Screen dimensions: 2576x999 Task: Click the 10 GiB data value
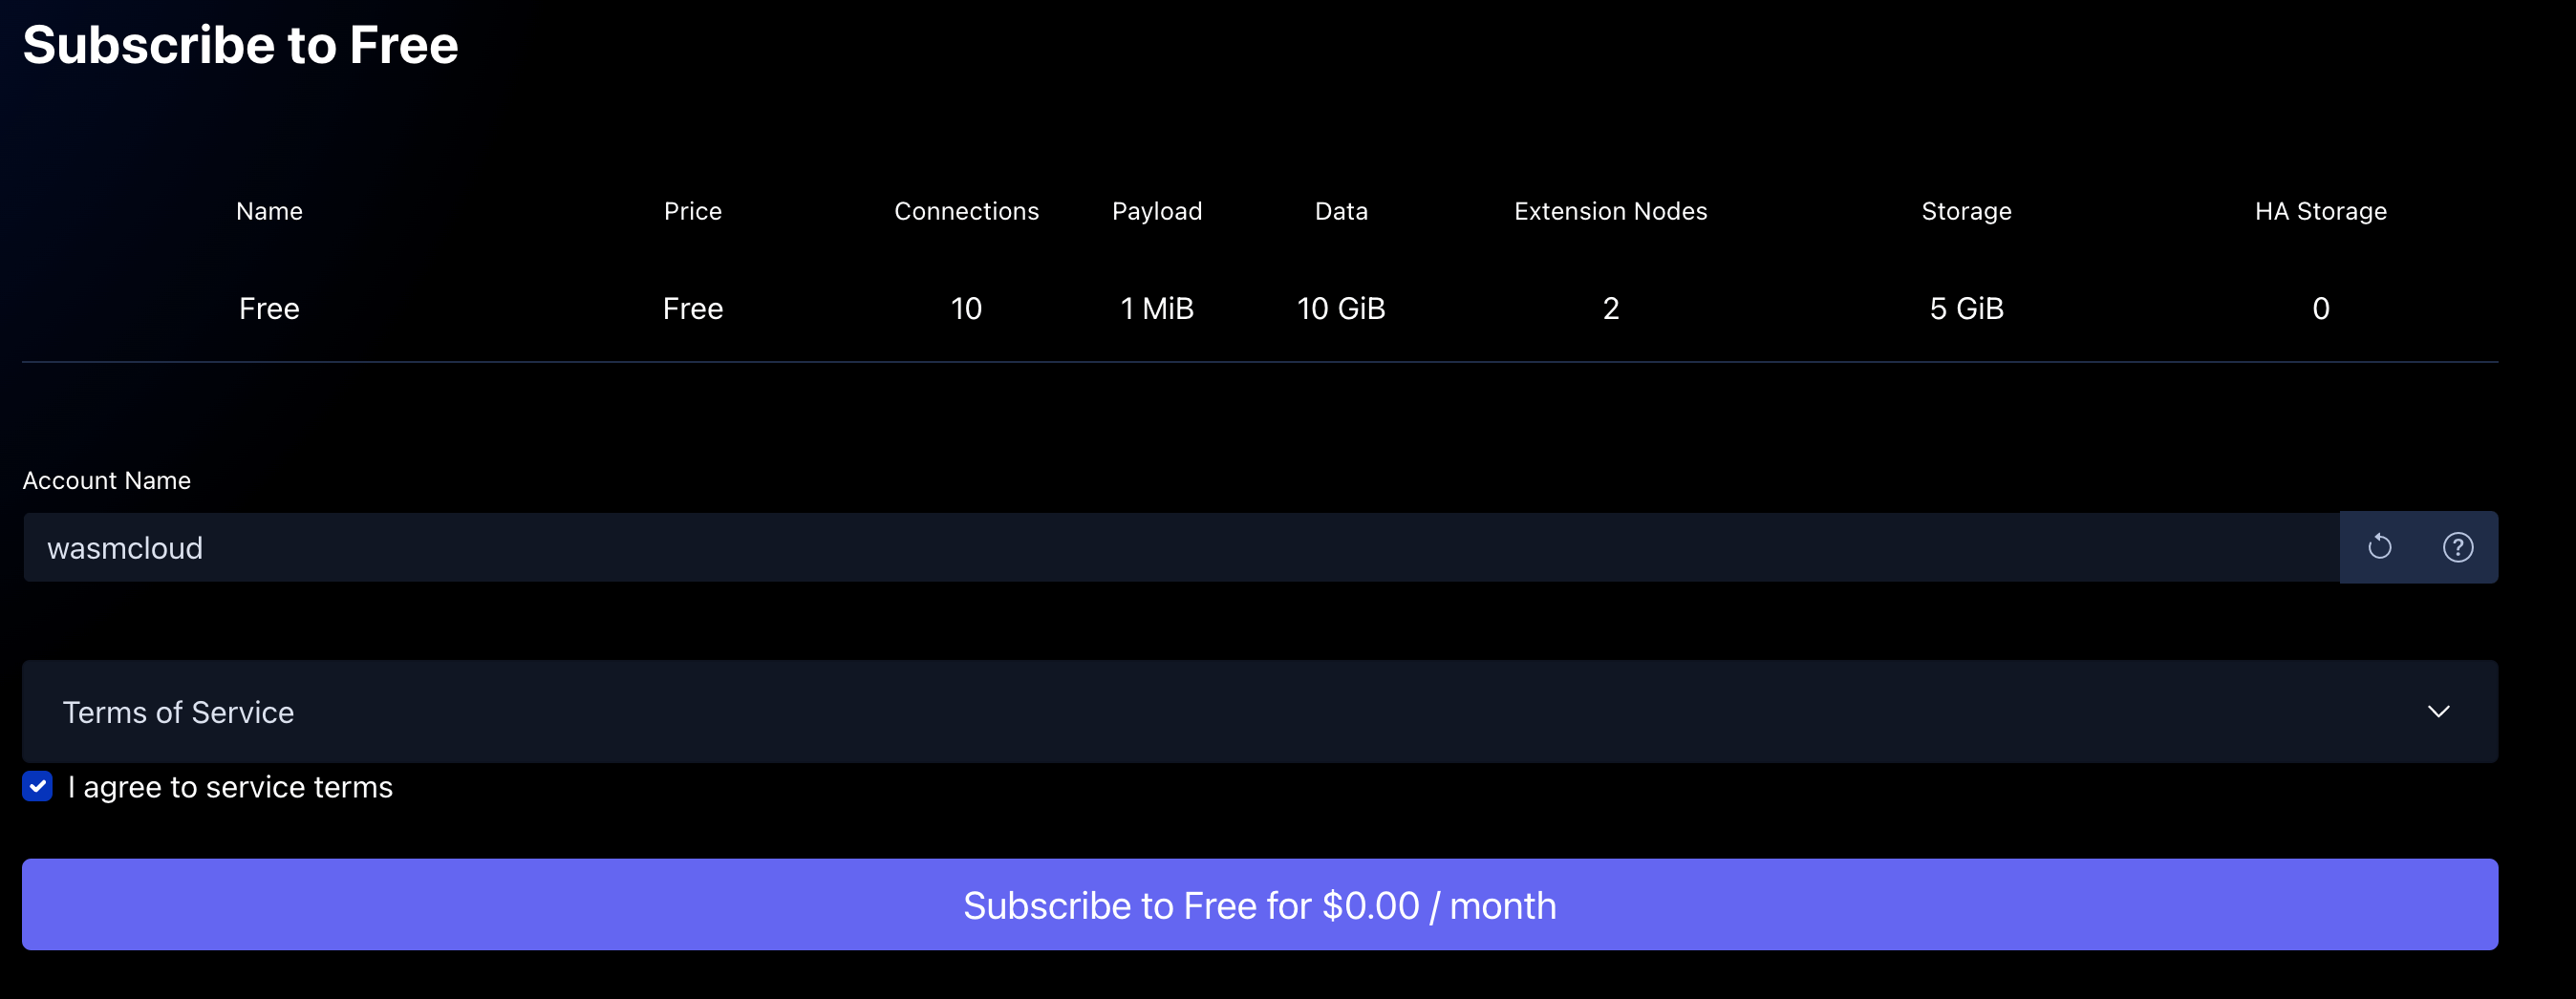point(1340,308)
